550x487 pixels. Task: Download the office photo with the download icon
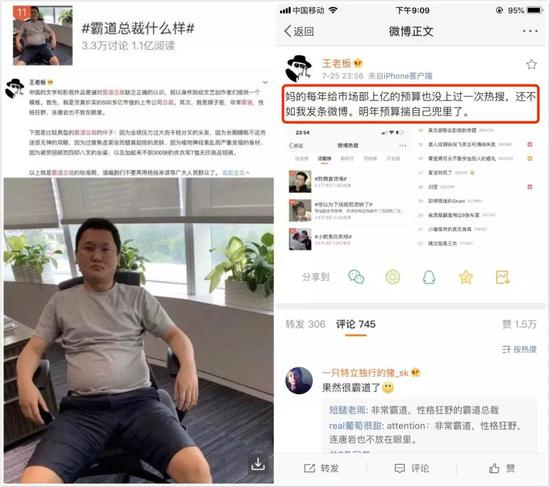click(x=258, y=464)
